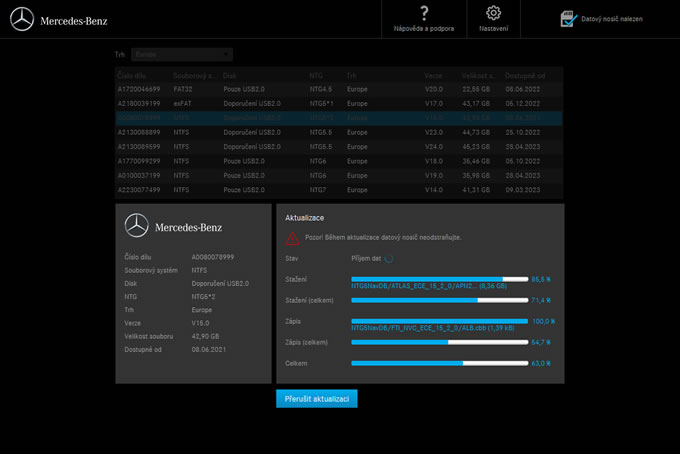Select table row A2130088899

coord(339,132)
